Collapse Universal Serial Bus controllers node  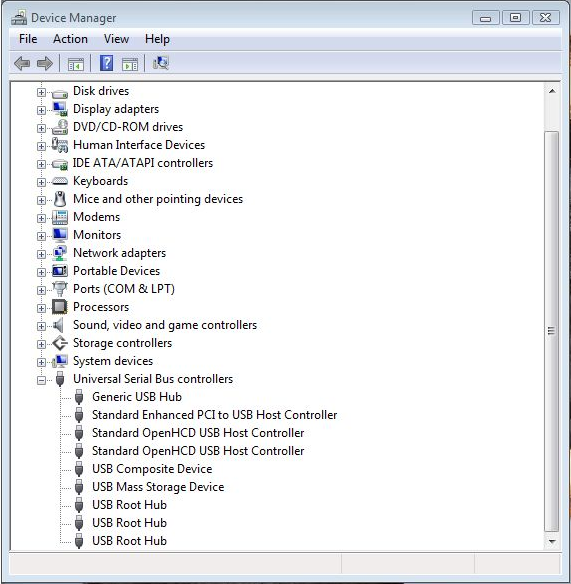(41, 380)
